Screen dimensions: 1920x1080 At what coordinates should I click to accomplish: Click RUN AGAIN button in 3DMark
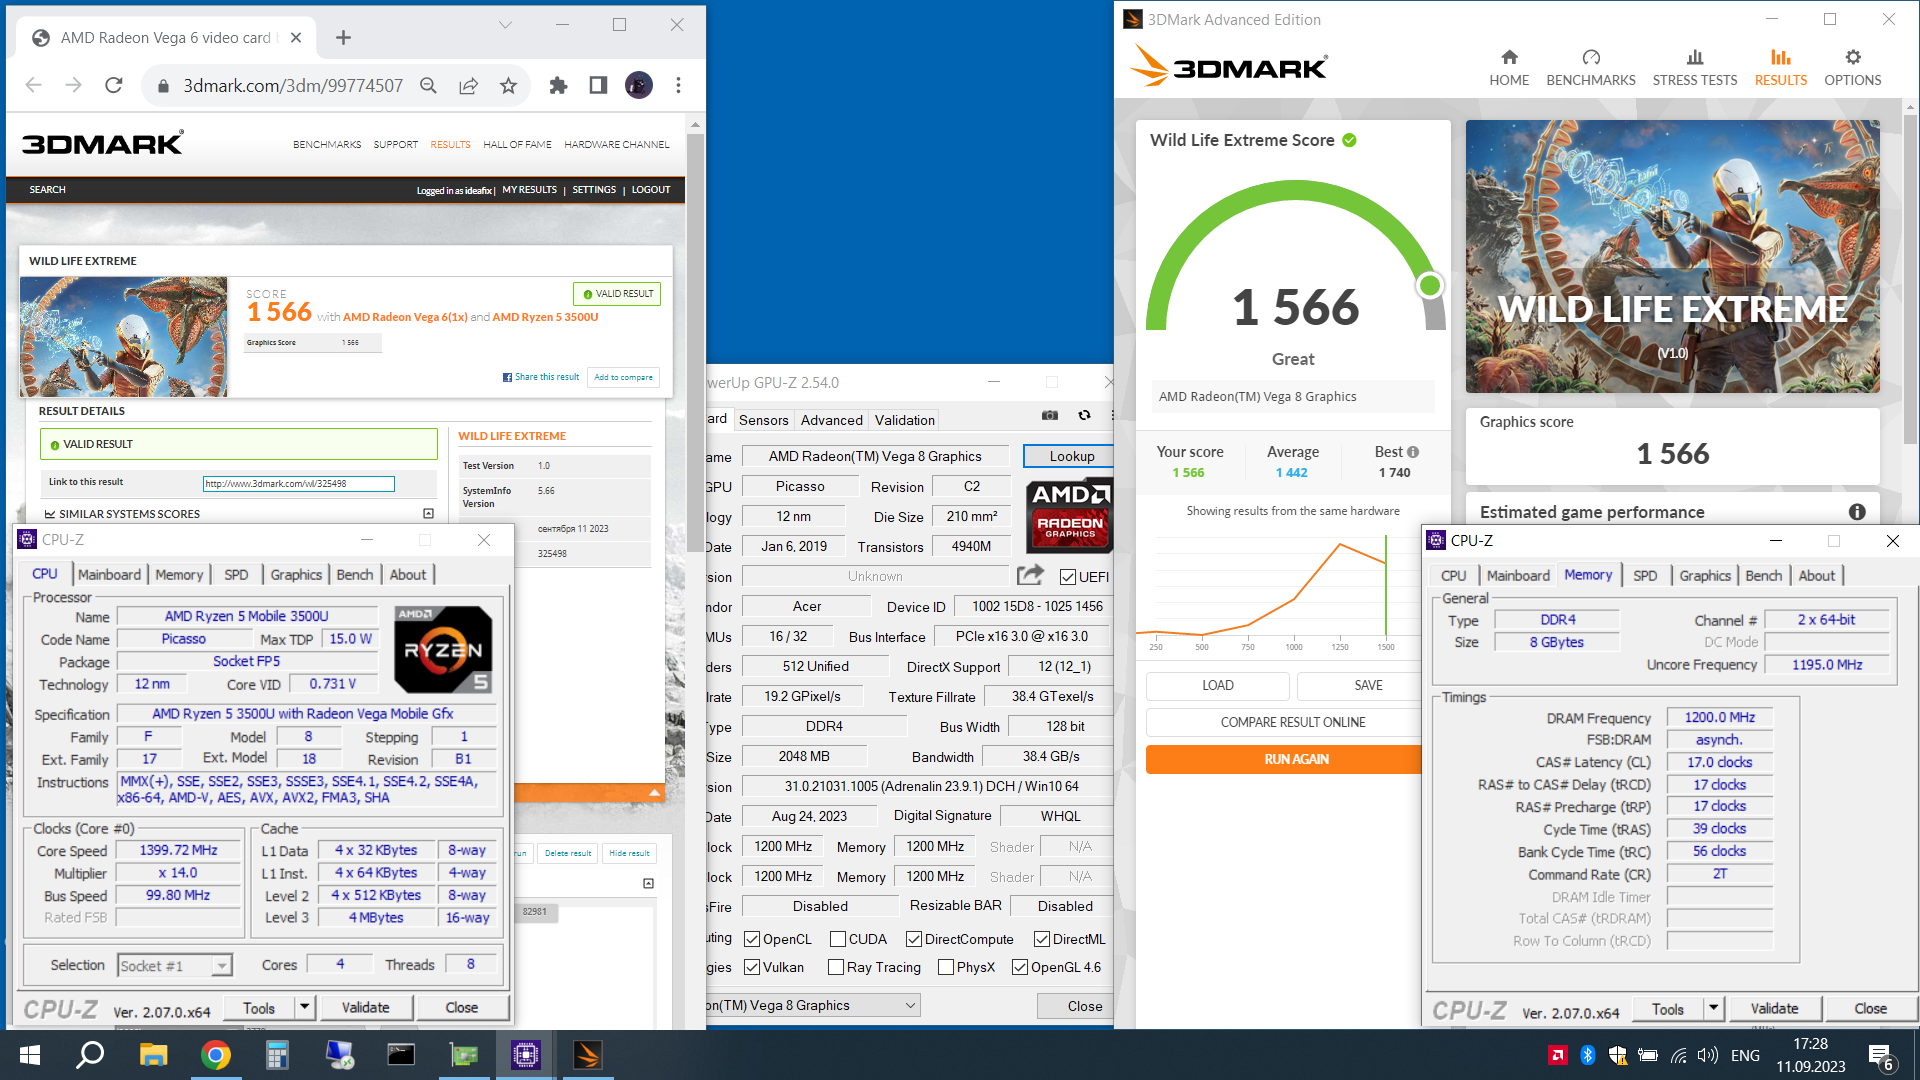tap(1296, 759)
